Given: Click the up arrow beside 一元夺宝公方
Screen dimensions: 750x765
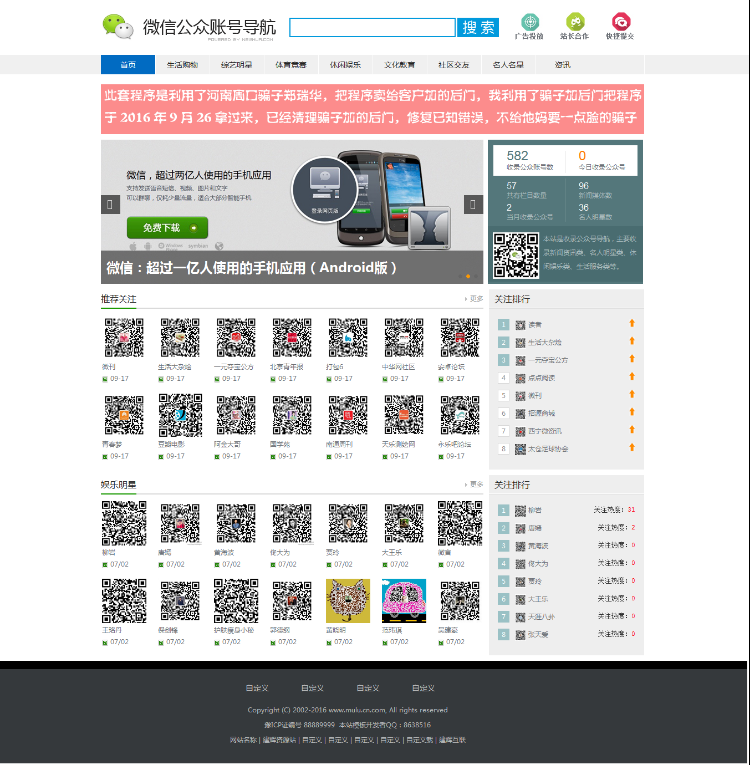Looking at the screenshot, I should pos(632,359).
